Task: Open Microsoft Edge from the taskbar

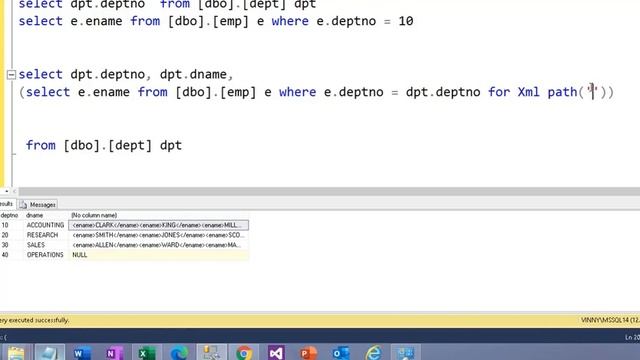Action: 179,352
